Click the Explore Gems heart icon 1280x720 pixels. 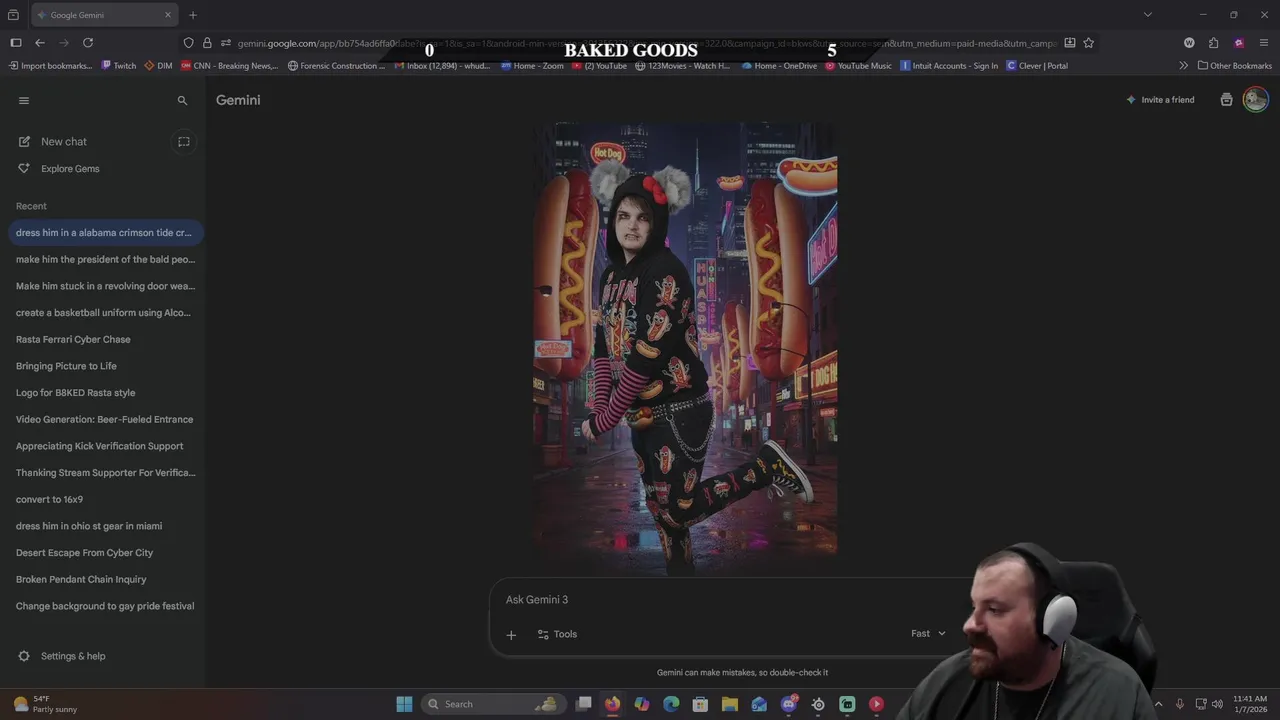[x=24, y=169]
